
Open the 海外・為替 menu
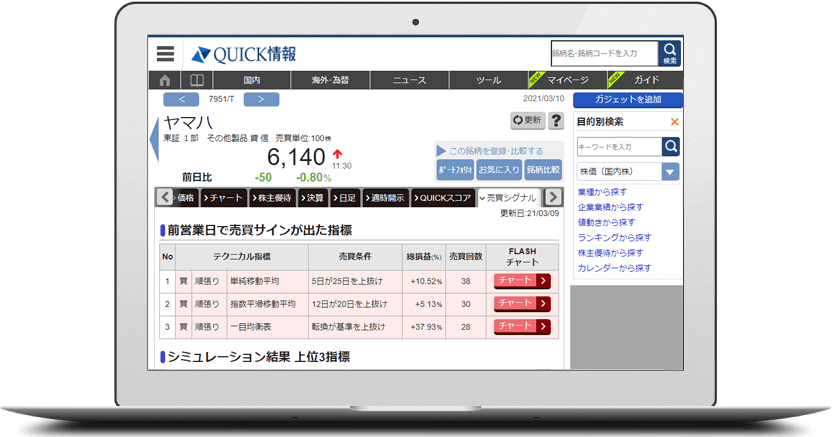click(330, 80)
